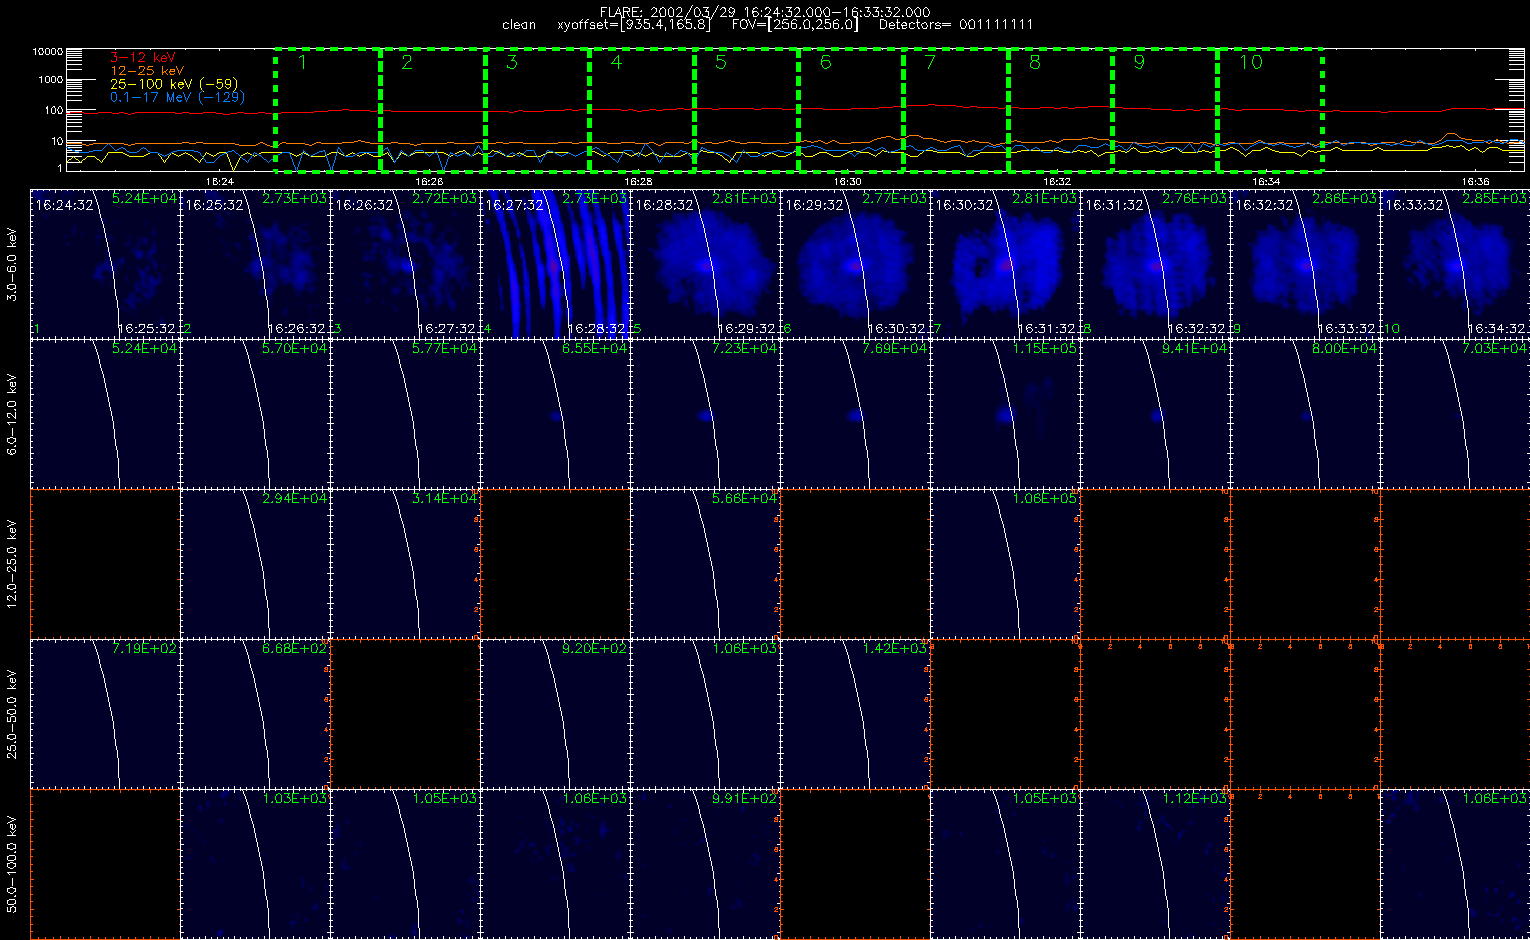Click the '6.0-12.0 keV' row label
Screen dimensions: 1530x940
(12, 413)
